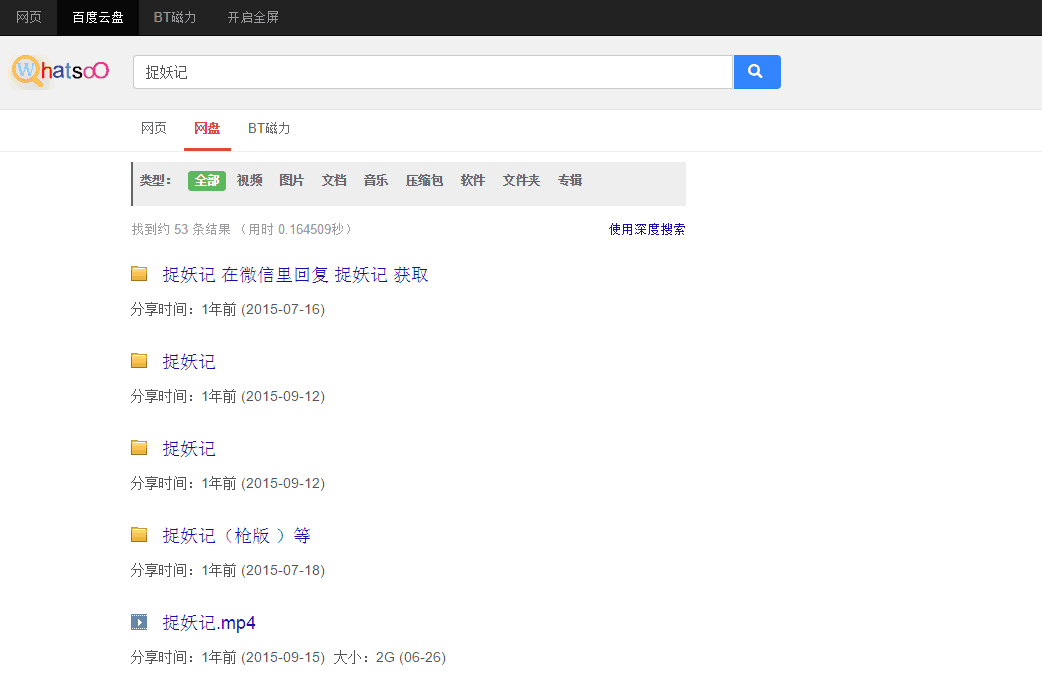
Task: Filter results by 文件夹 type
Action: (x=521, y=181)
